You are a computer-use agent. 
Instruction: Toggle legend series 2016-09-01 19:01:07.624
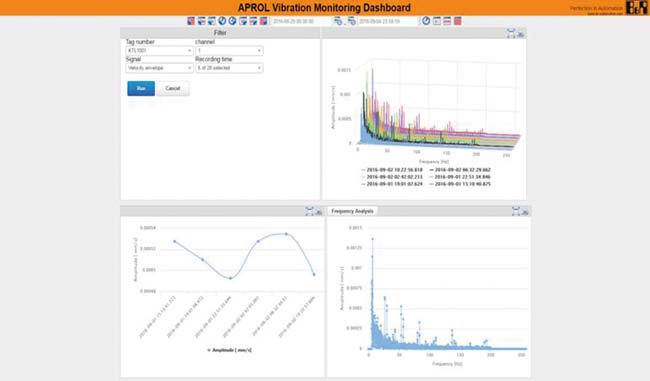[x=392, y=184]
